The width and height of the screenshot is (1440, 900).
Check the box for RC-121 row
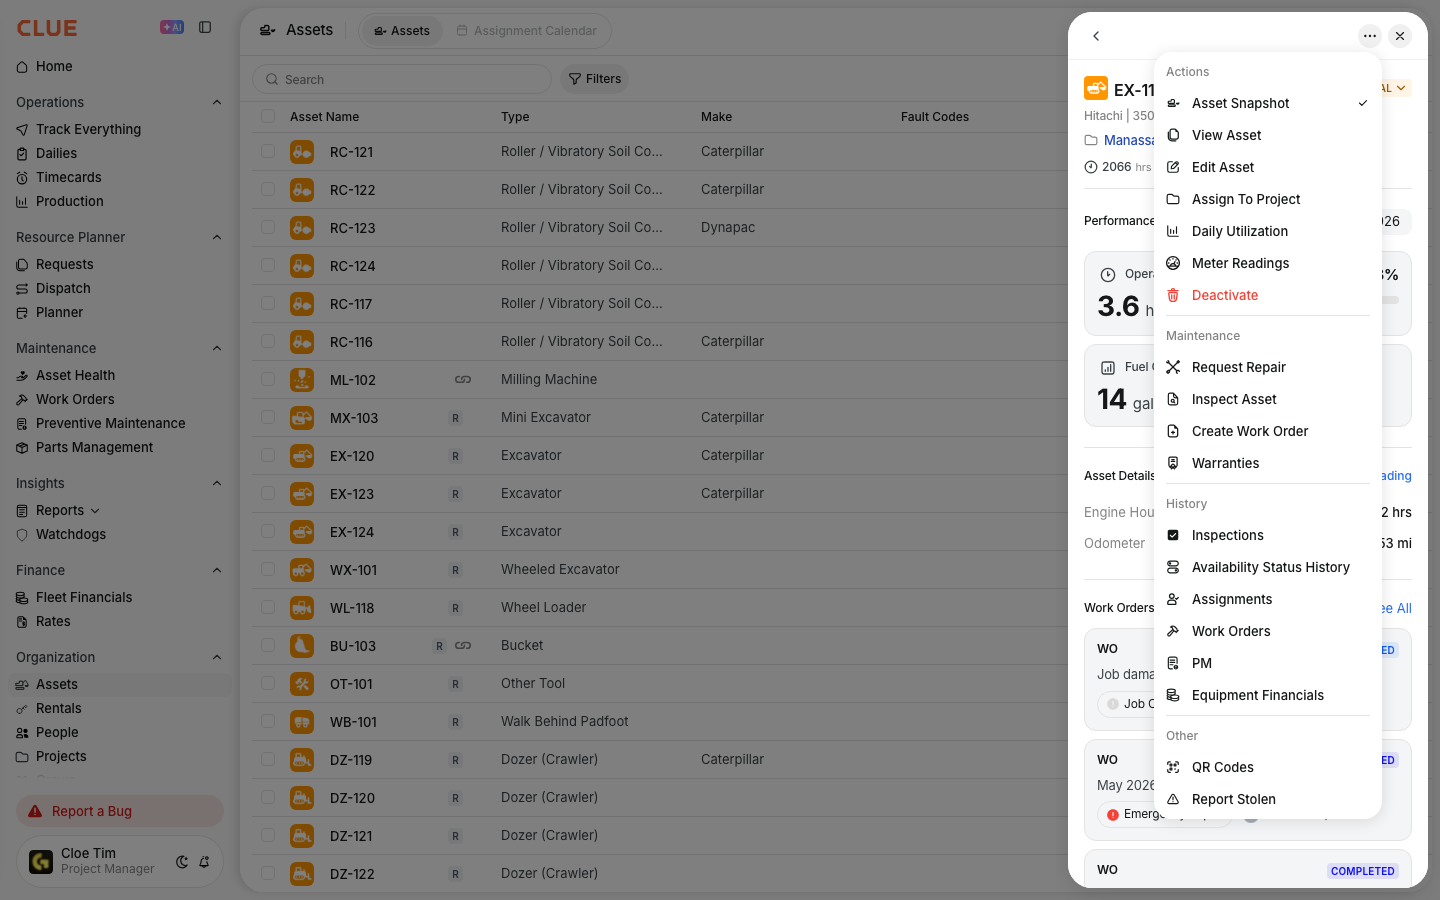pos(268,151)
